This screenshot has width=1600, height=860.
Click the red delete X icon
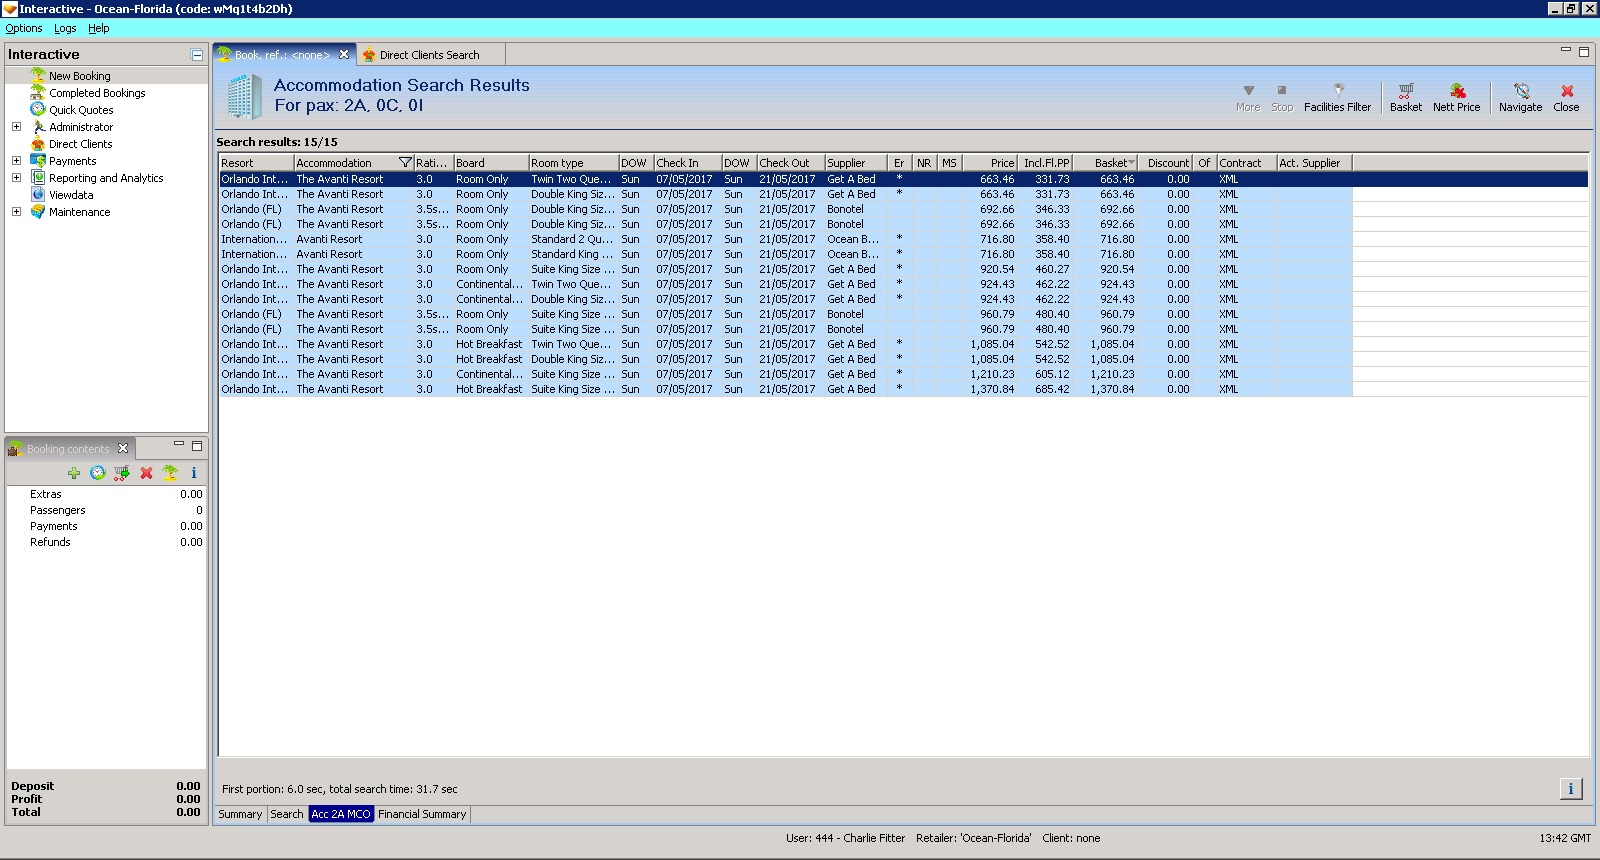point(146,473)
